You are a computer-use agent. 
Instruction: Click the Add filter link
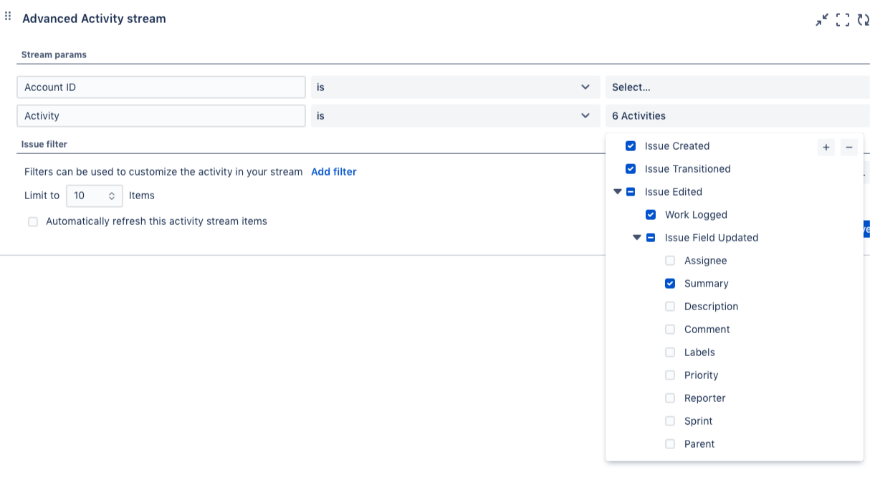333,172
